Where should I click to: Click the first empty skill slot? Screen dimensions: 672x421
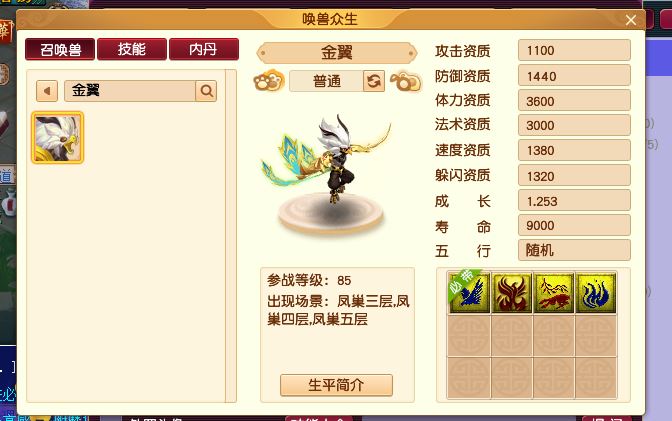pyautogui.click(x=469, y=336)
